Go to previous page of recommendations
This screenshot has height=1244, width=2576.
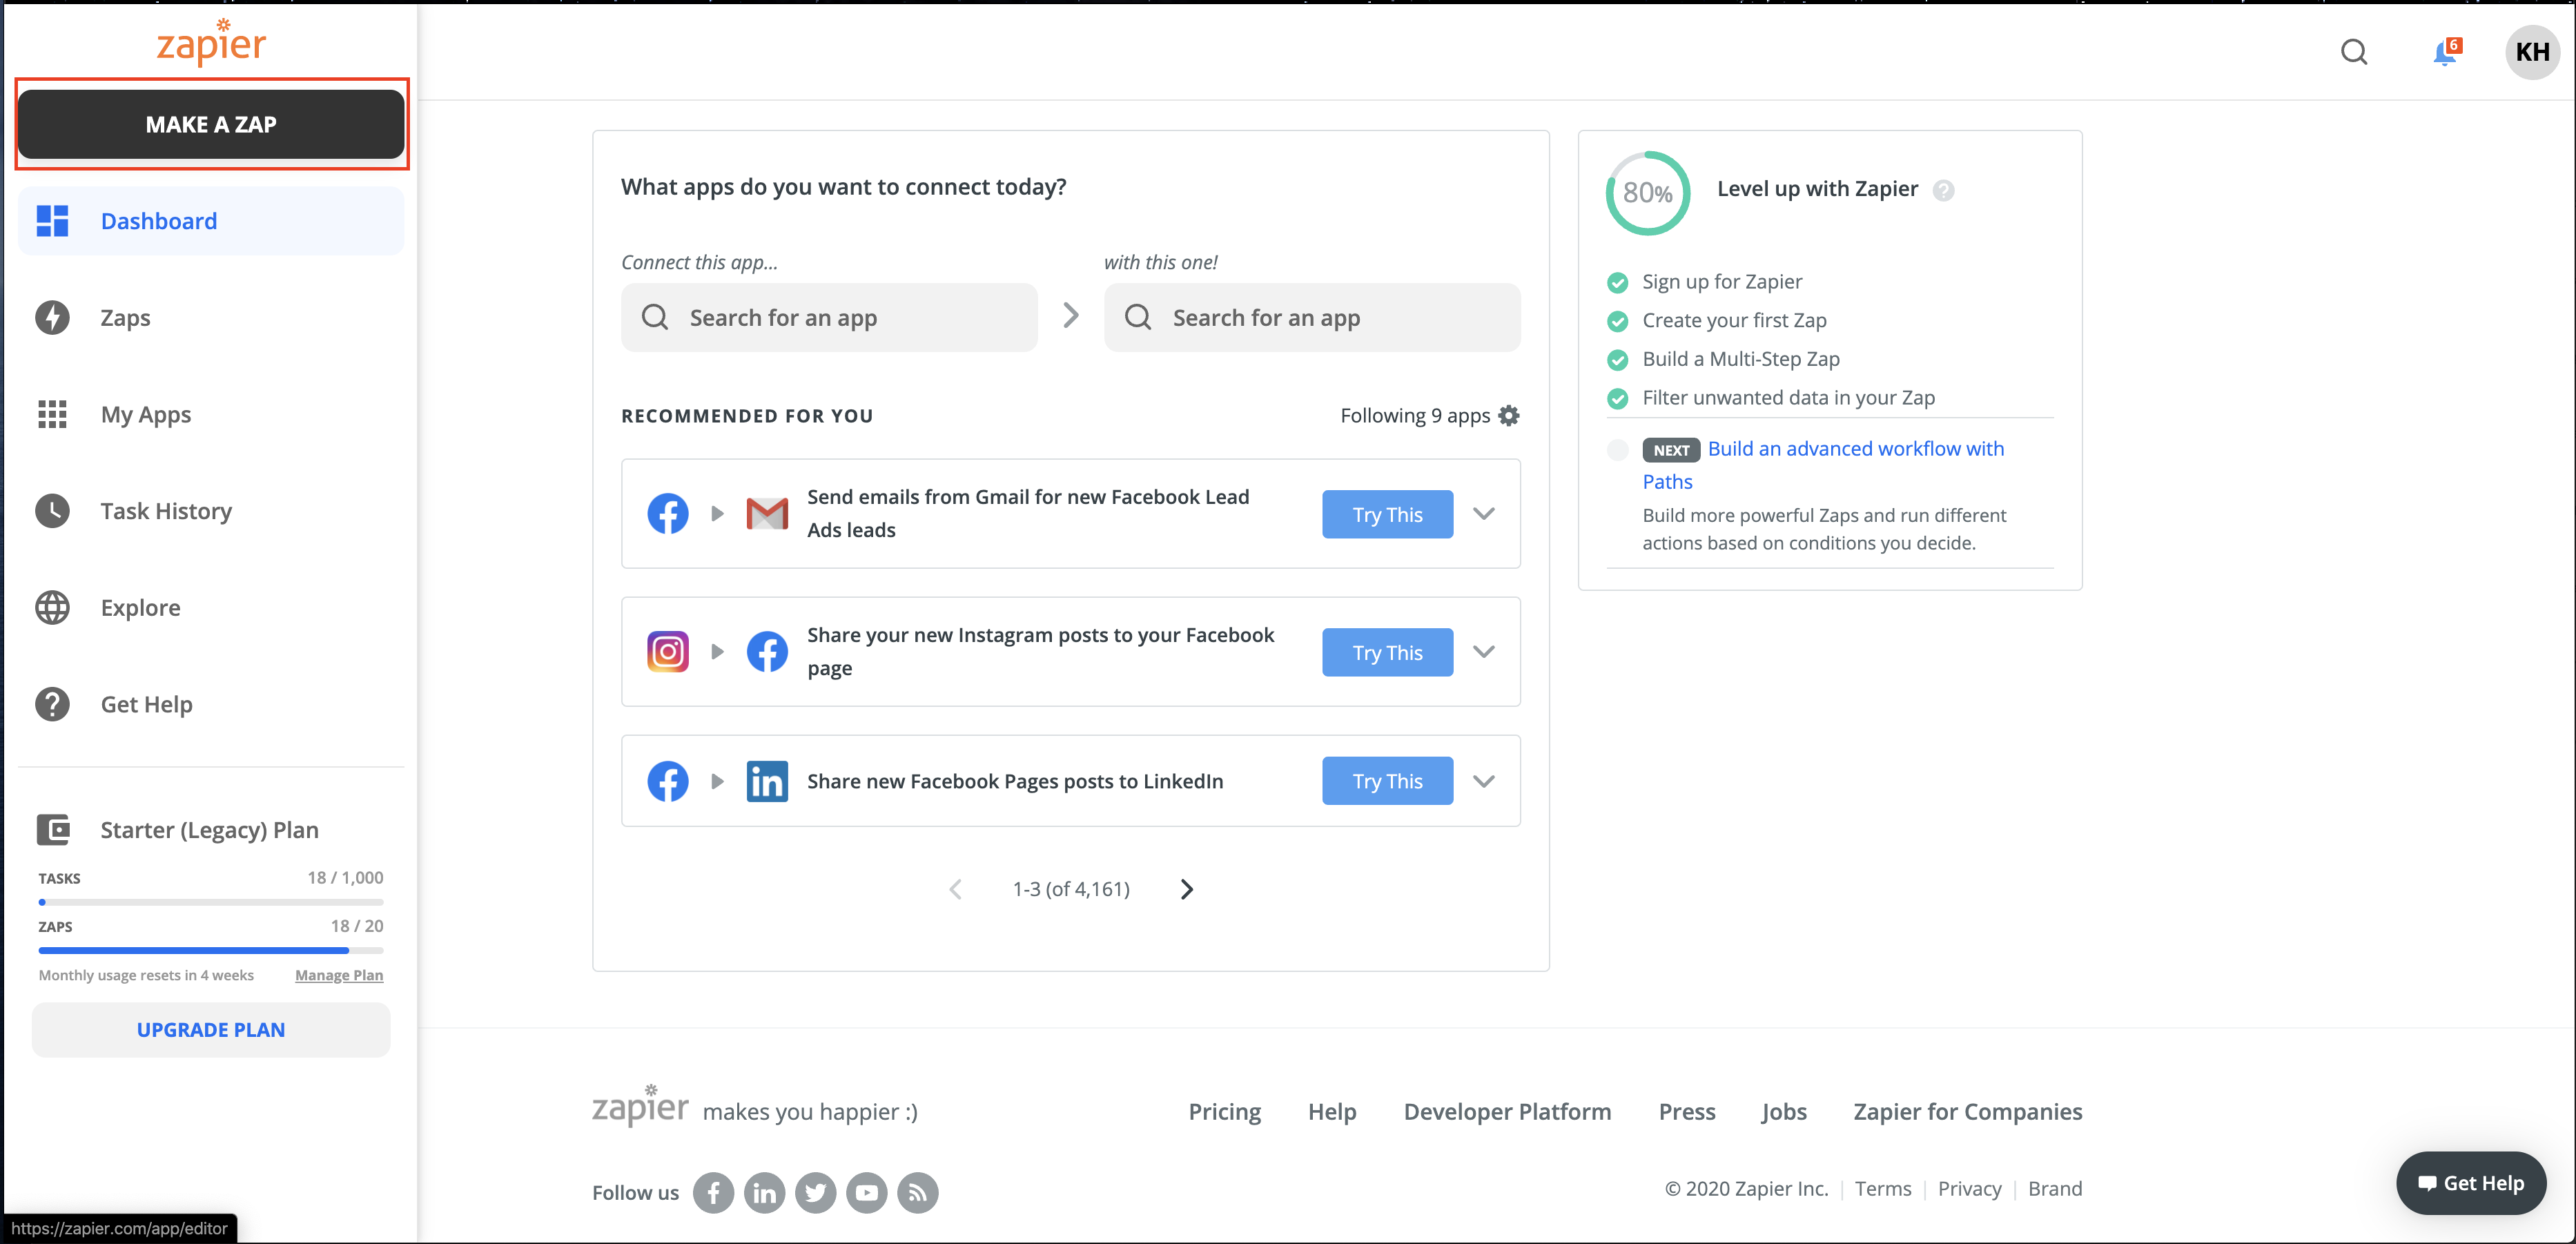point(955,889)
